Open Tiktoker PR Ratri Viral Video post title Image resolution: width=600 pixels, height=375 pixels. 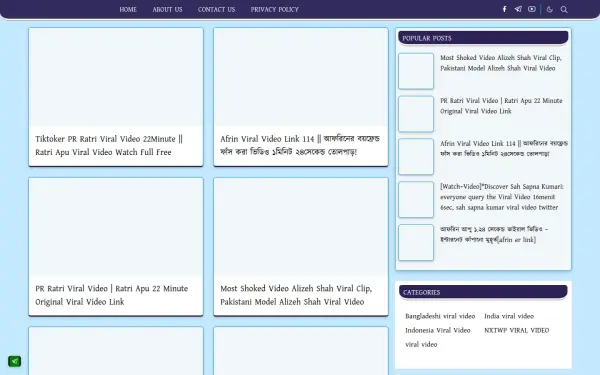[x=109, y=145]
